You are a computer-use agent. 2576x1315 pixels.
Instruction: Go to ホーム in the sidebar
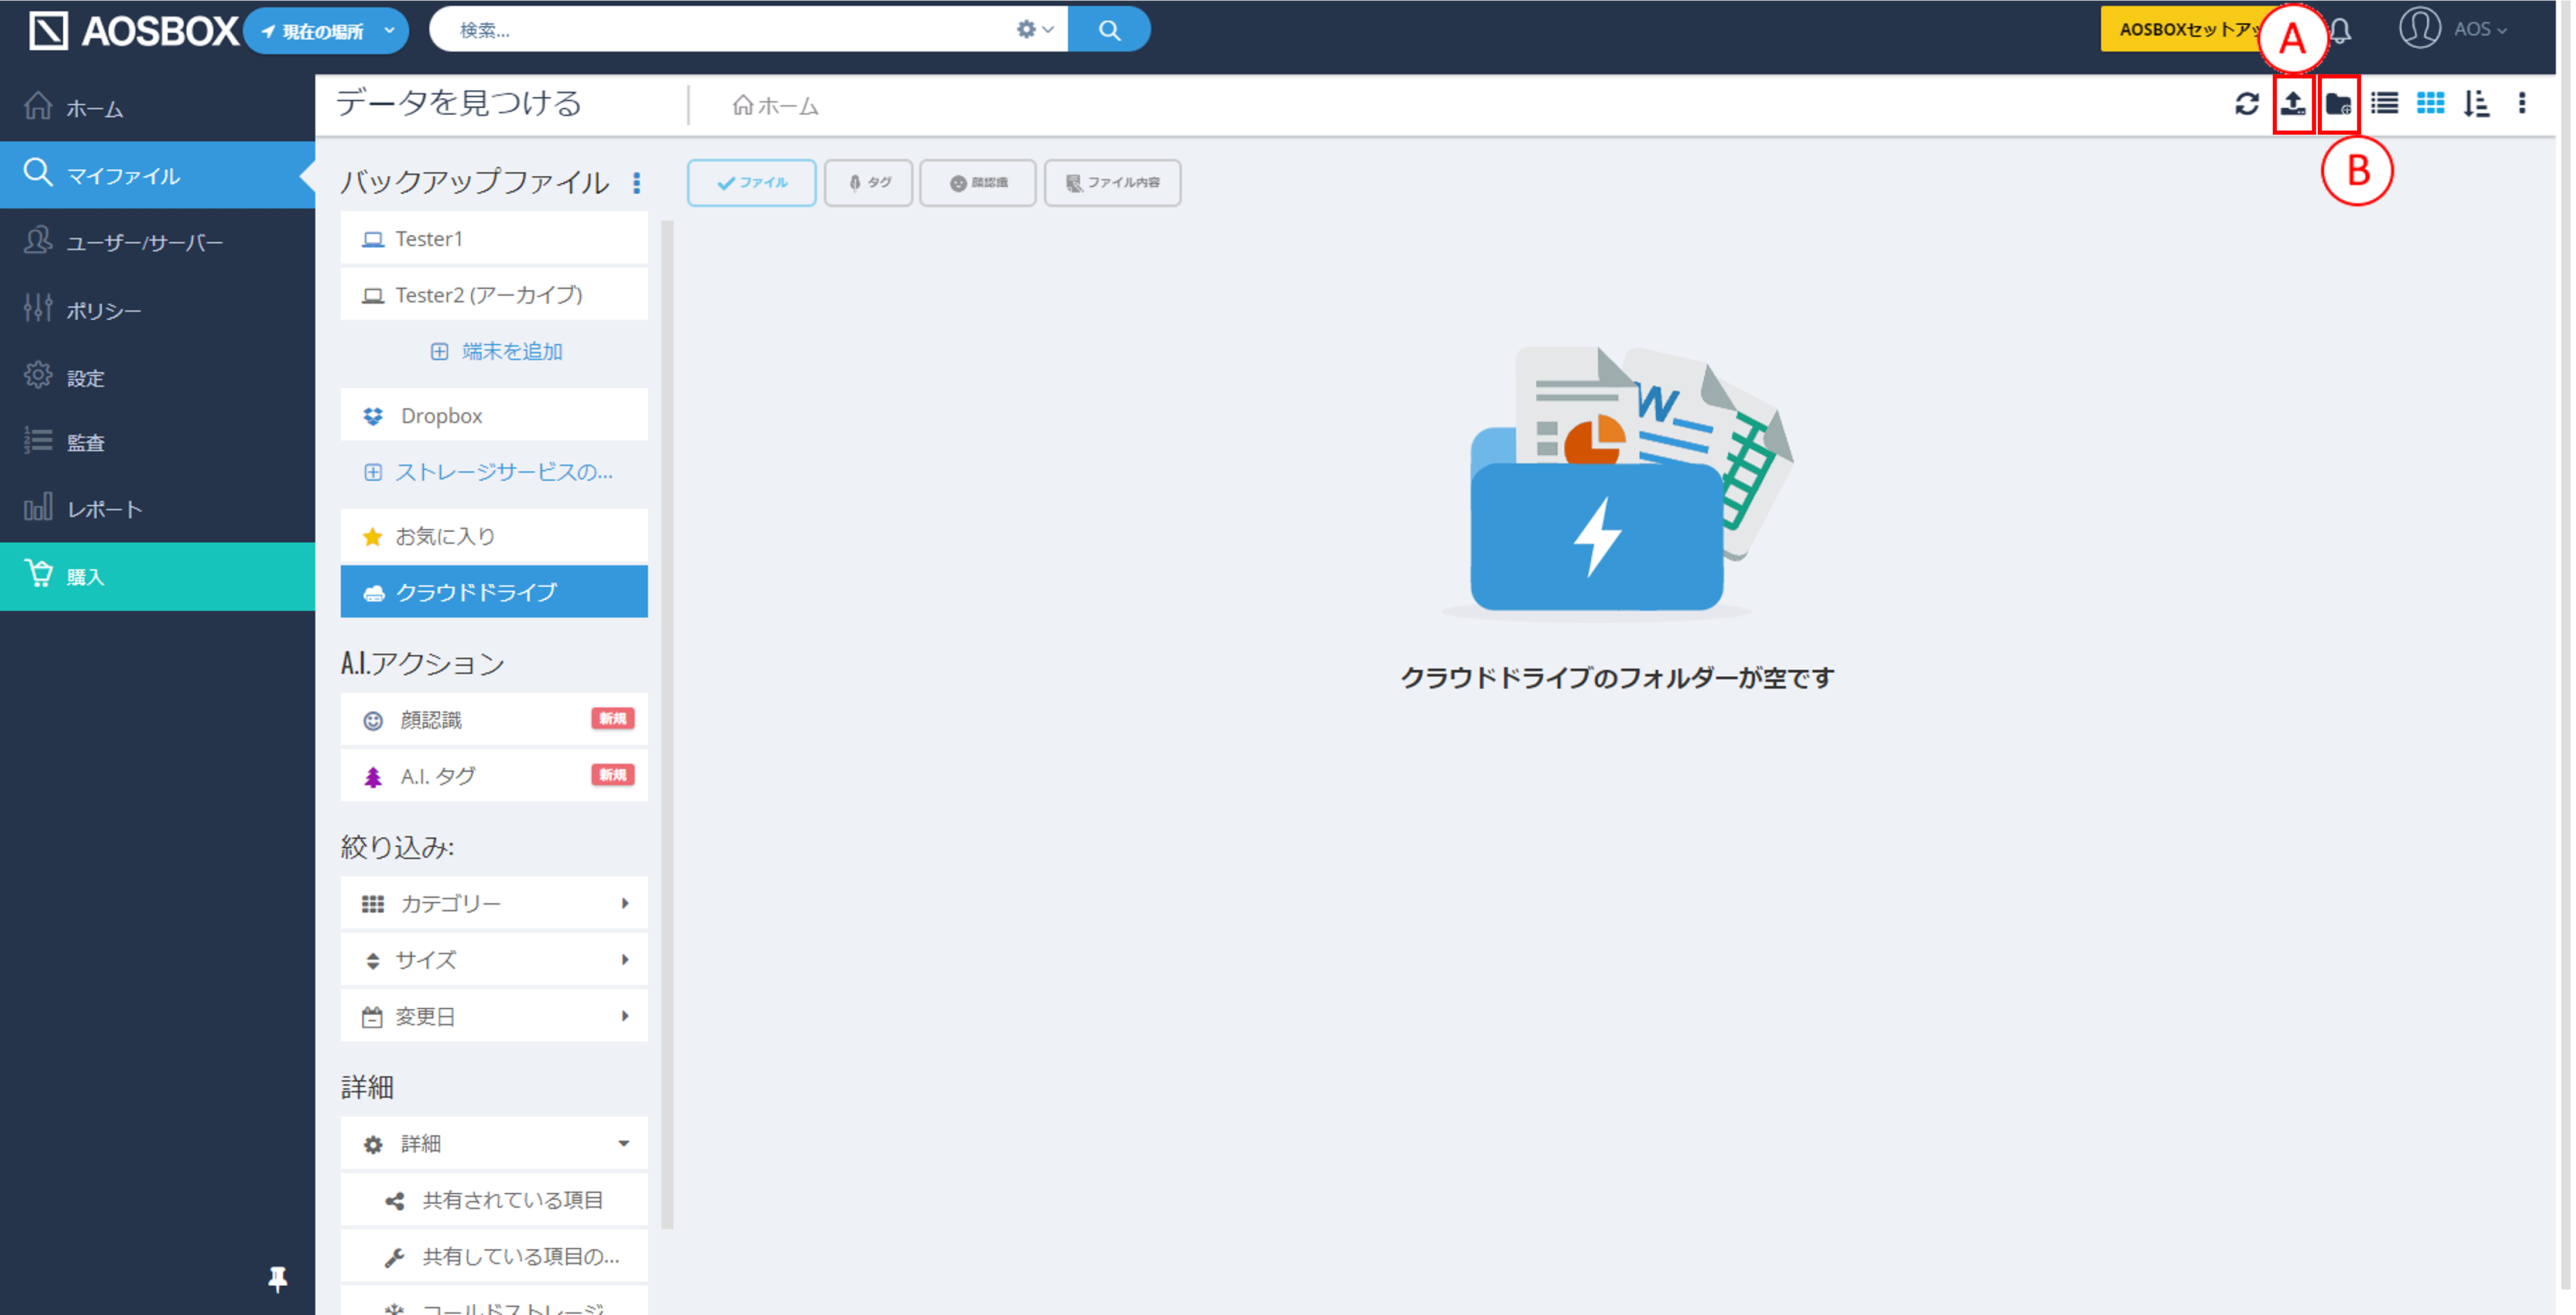tap(157, 108)
